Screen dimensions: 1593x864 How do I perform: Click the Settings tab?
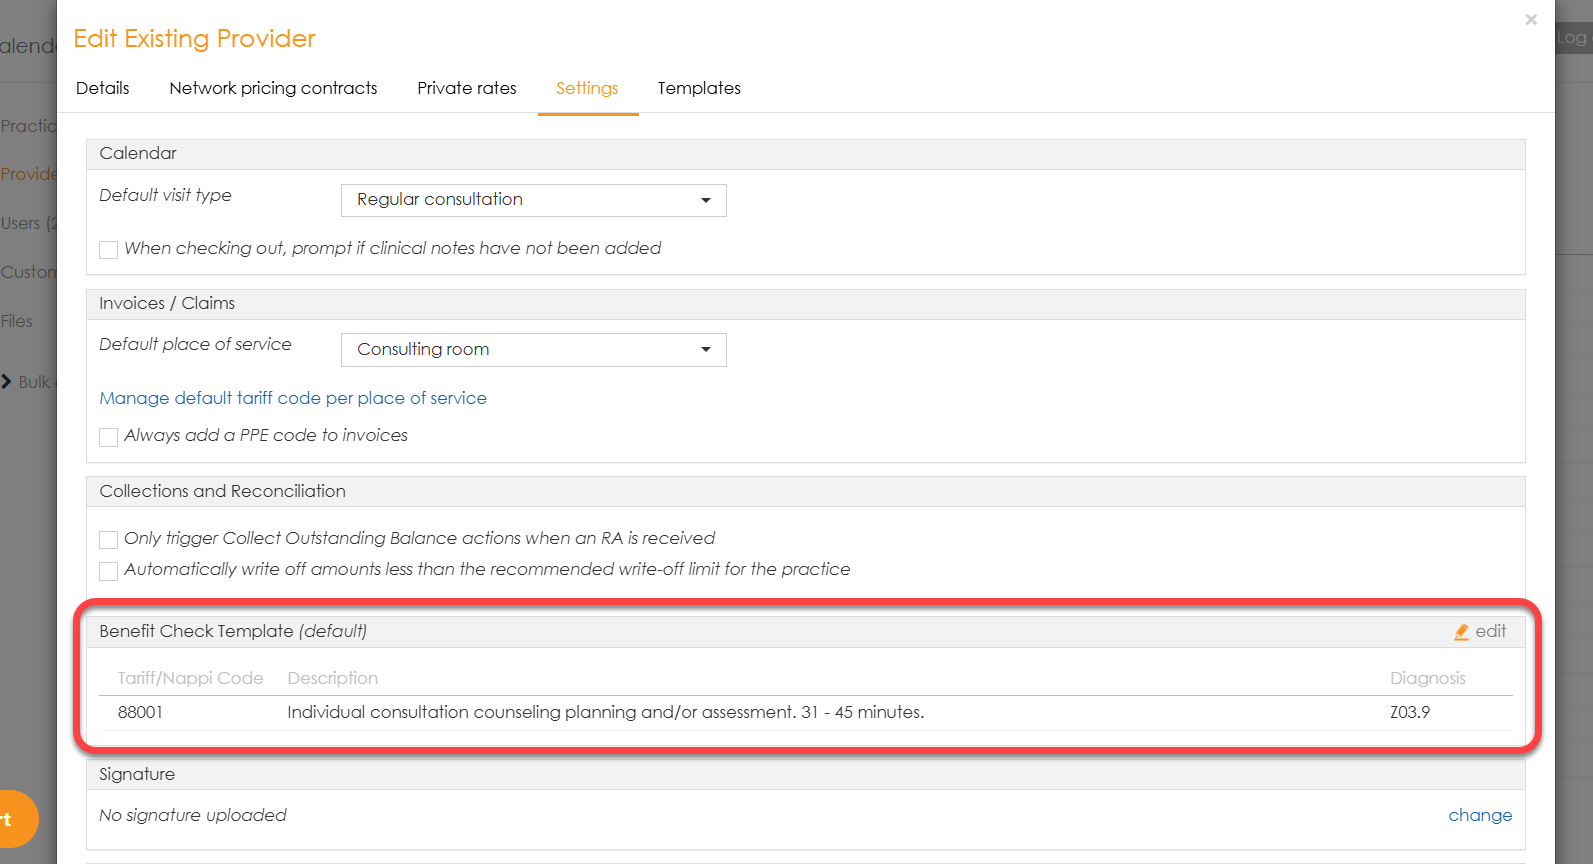click(587, 88)
